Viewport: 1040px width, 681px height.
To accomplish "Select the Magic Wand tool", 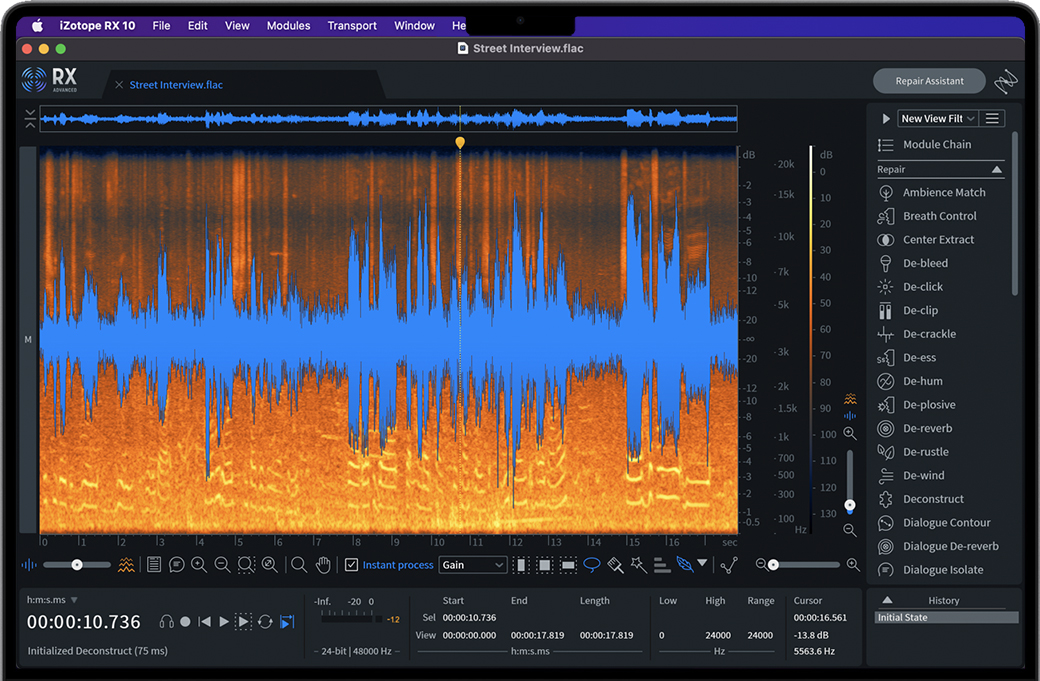I will click(x=638, y=565).
